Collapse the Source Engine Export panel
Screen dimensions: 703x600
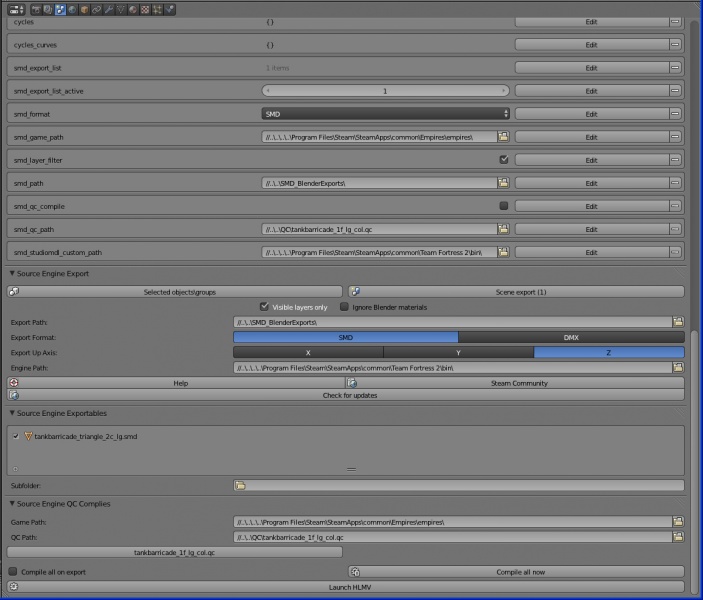point(12,273)
